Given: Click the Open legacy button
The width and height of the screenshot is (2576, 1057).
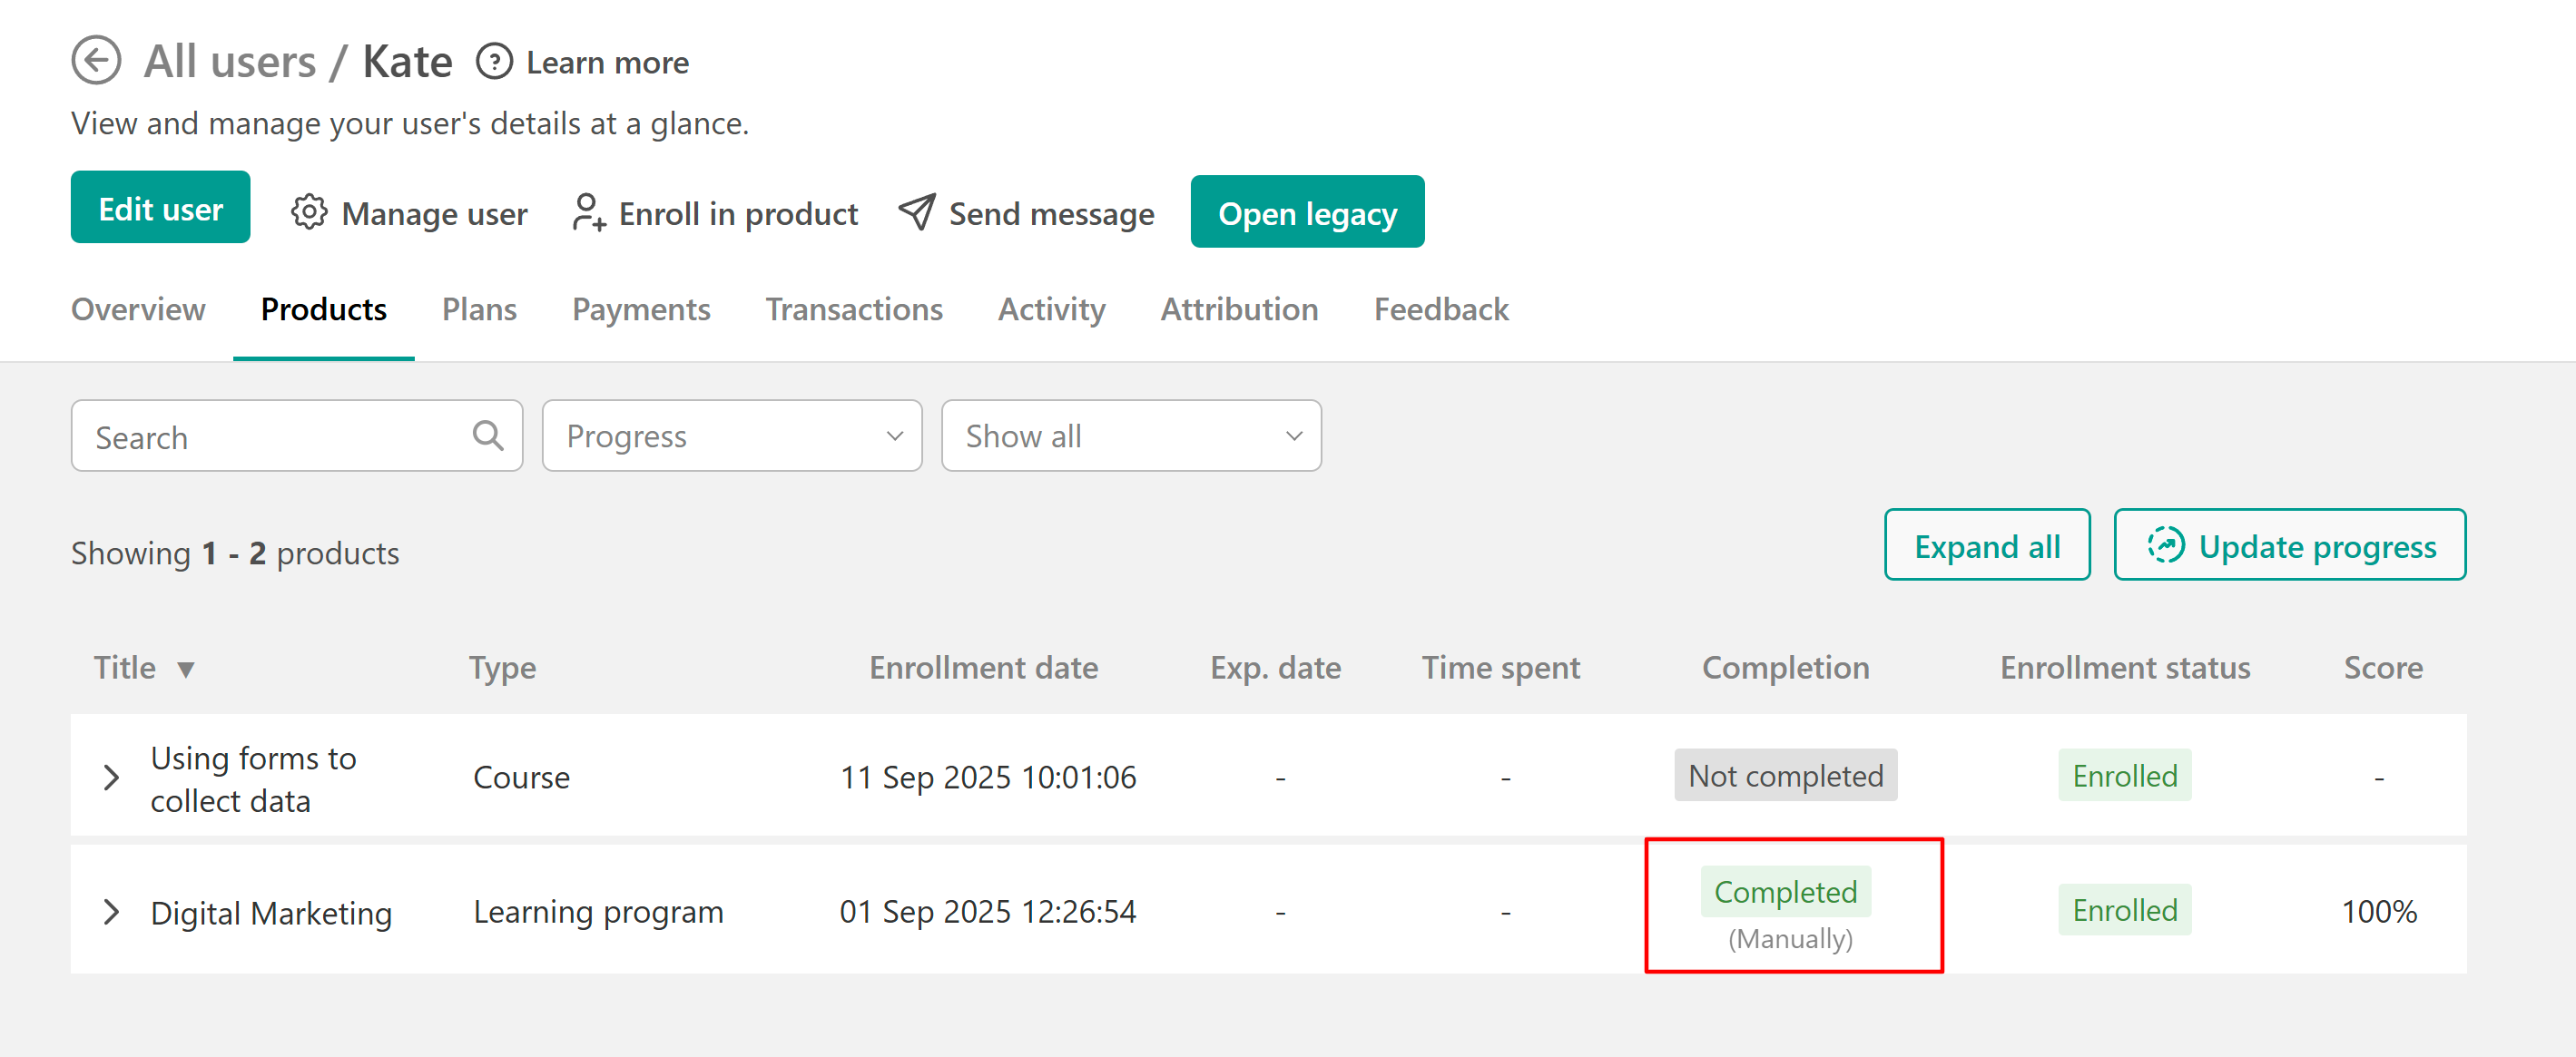Looking at the screenshot, I should coord(1306,212).
